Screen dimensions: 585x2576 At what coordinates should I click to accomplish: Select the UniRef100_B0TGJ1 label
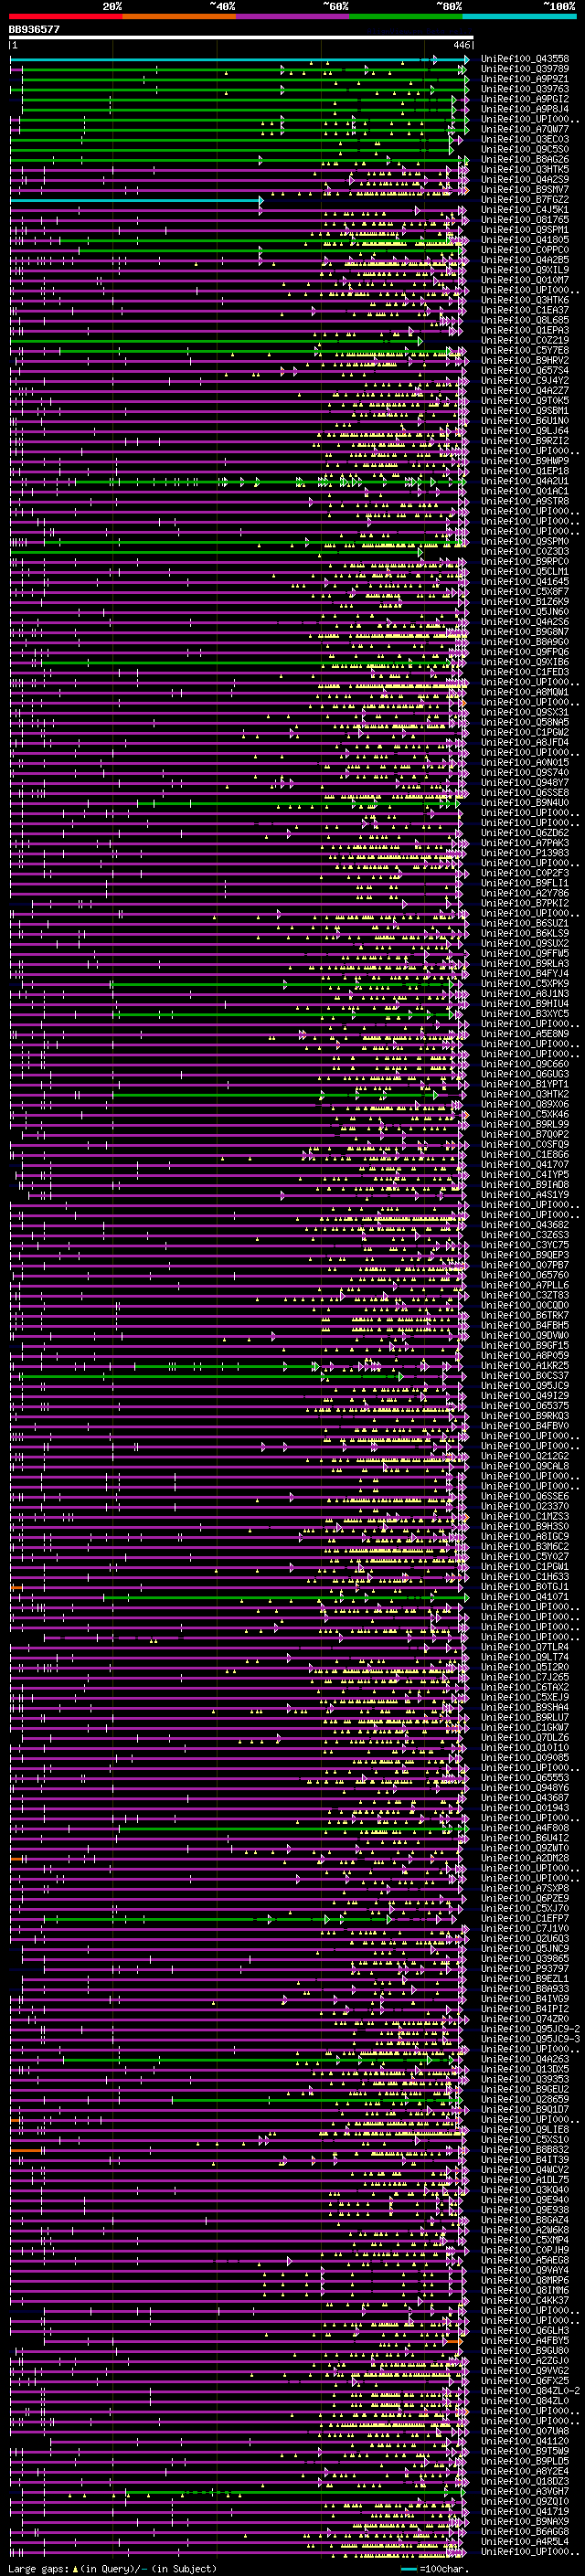[524, 1586]
